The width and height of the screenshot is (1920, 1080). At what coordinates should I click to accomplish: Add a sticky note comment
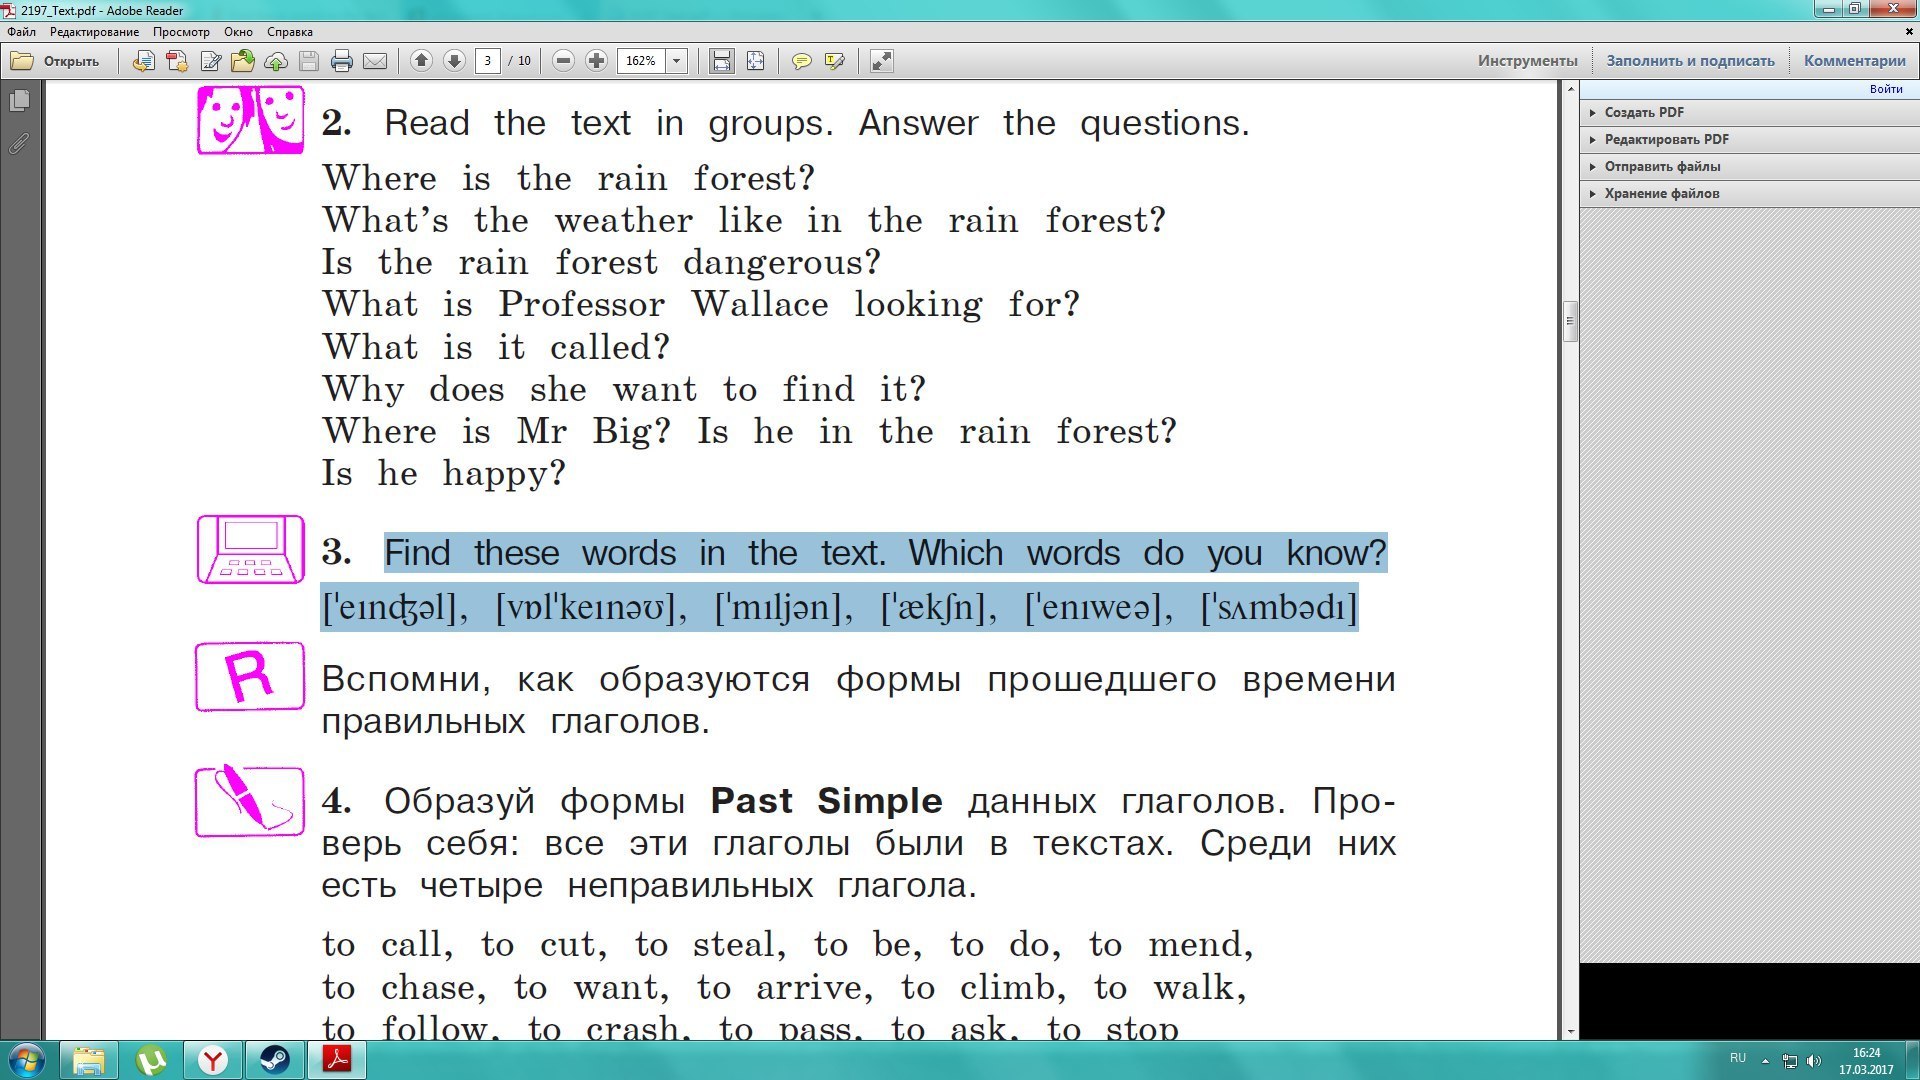[x=801, y=61]
